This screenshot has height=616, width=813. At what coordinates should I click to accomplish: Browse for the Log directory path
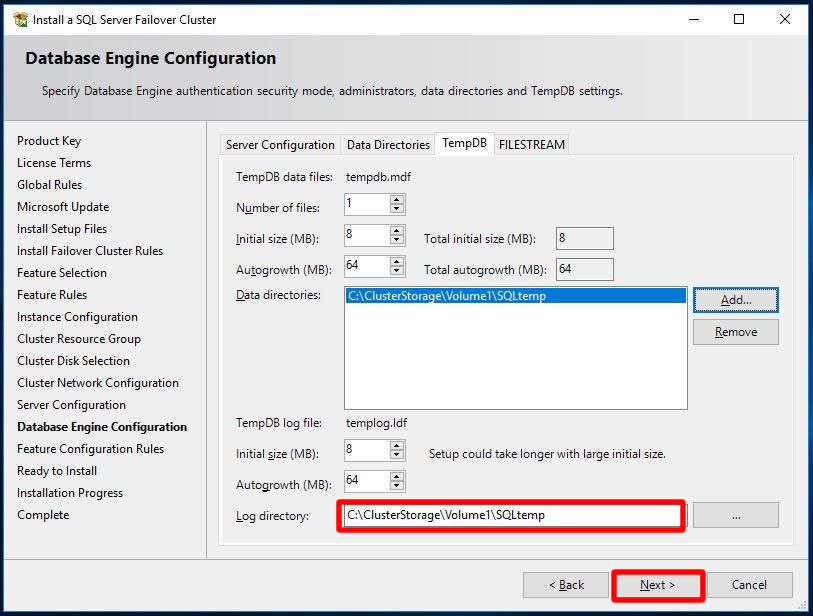(735, 515)
